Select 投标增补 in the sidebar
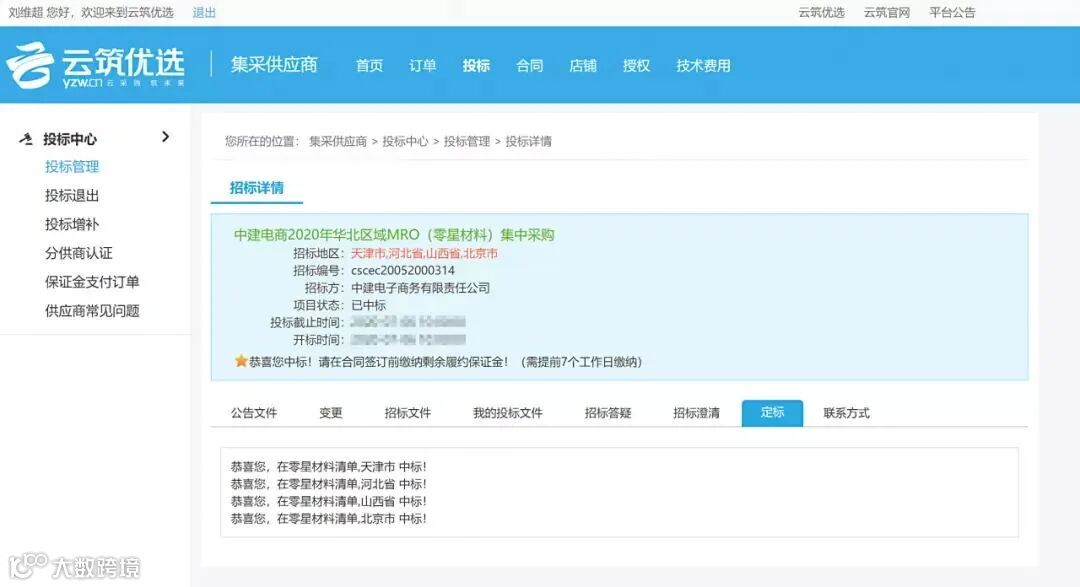Image resolution: width=1080 pixels, height=587 pixels. click(72, 225)
